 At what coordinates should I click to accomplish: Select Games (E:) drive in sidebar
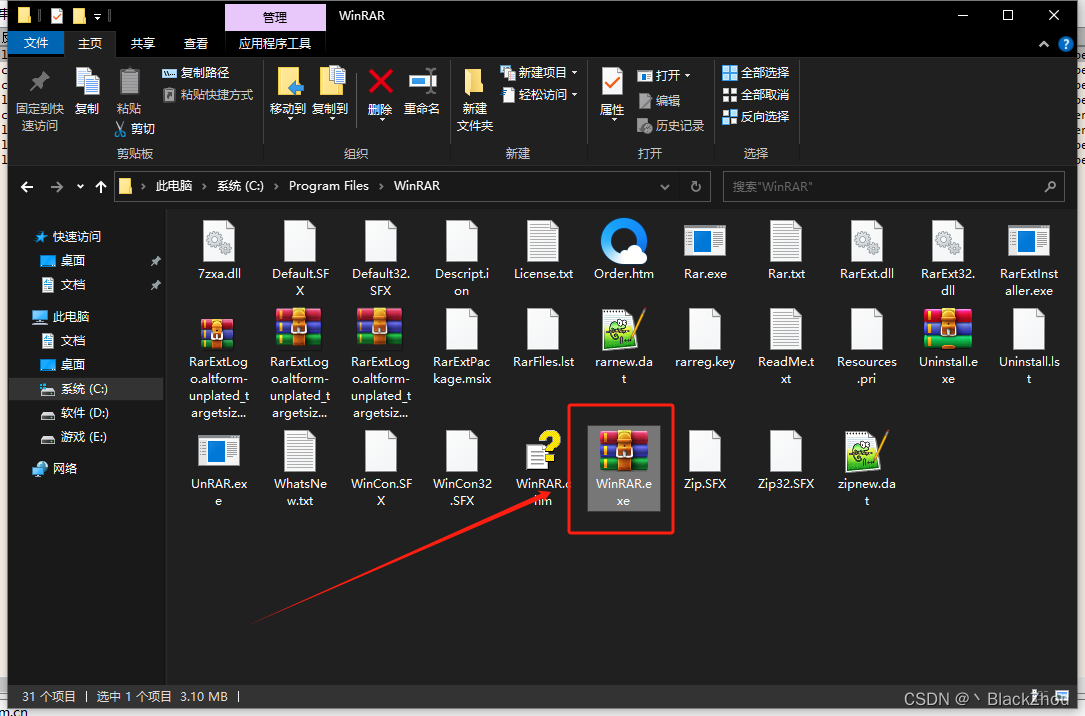(86, 437)
